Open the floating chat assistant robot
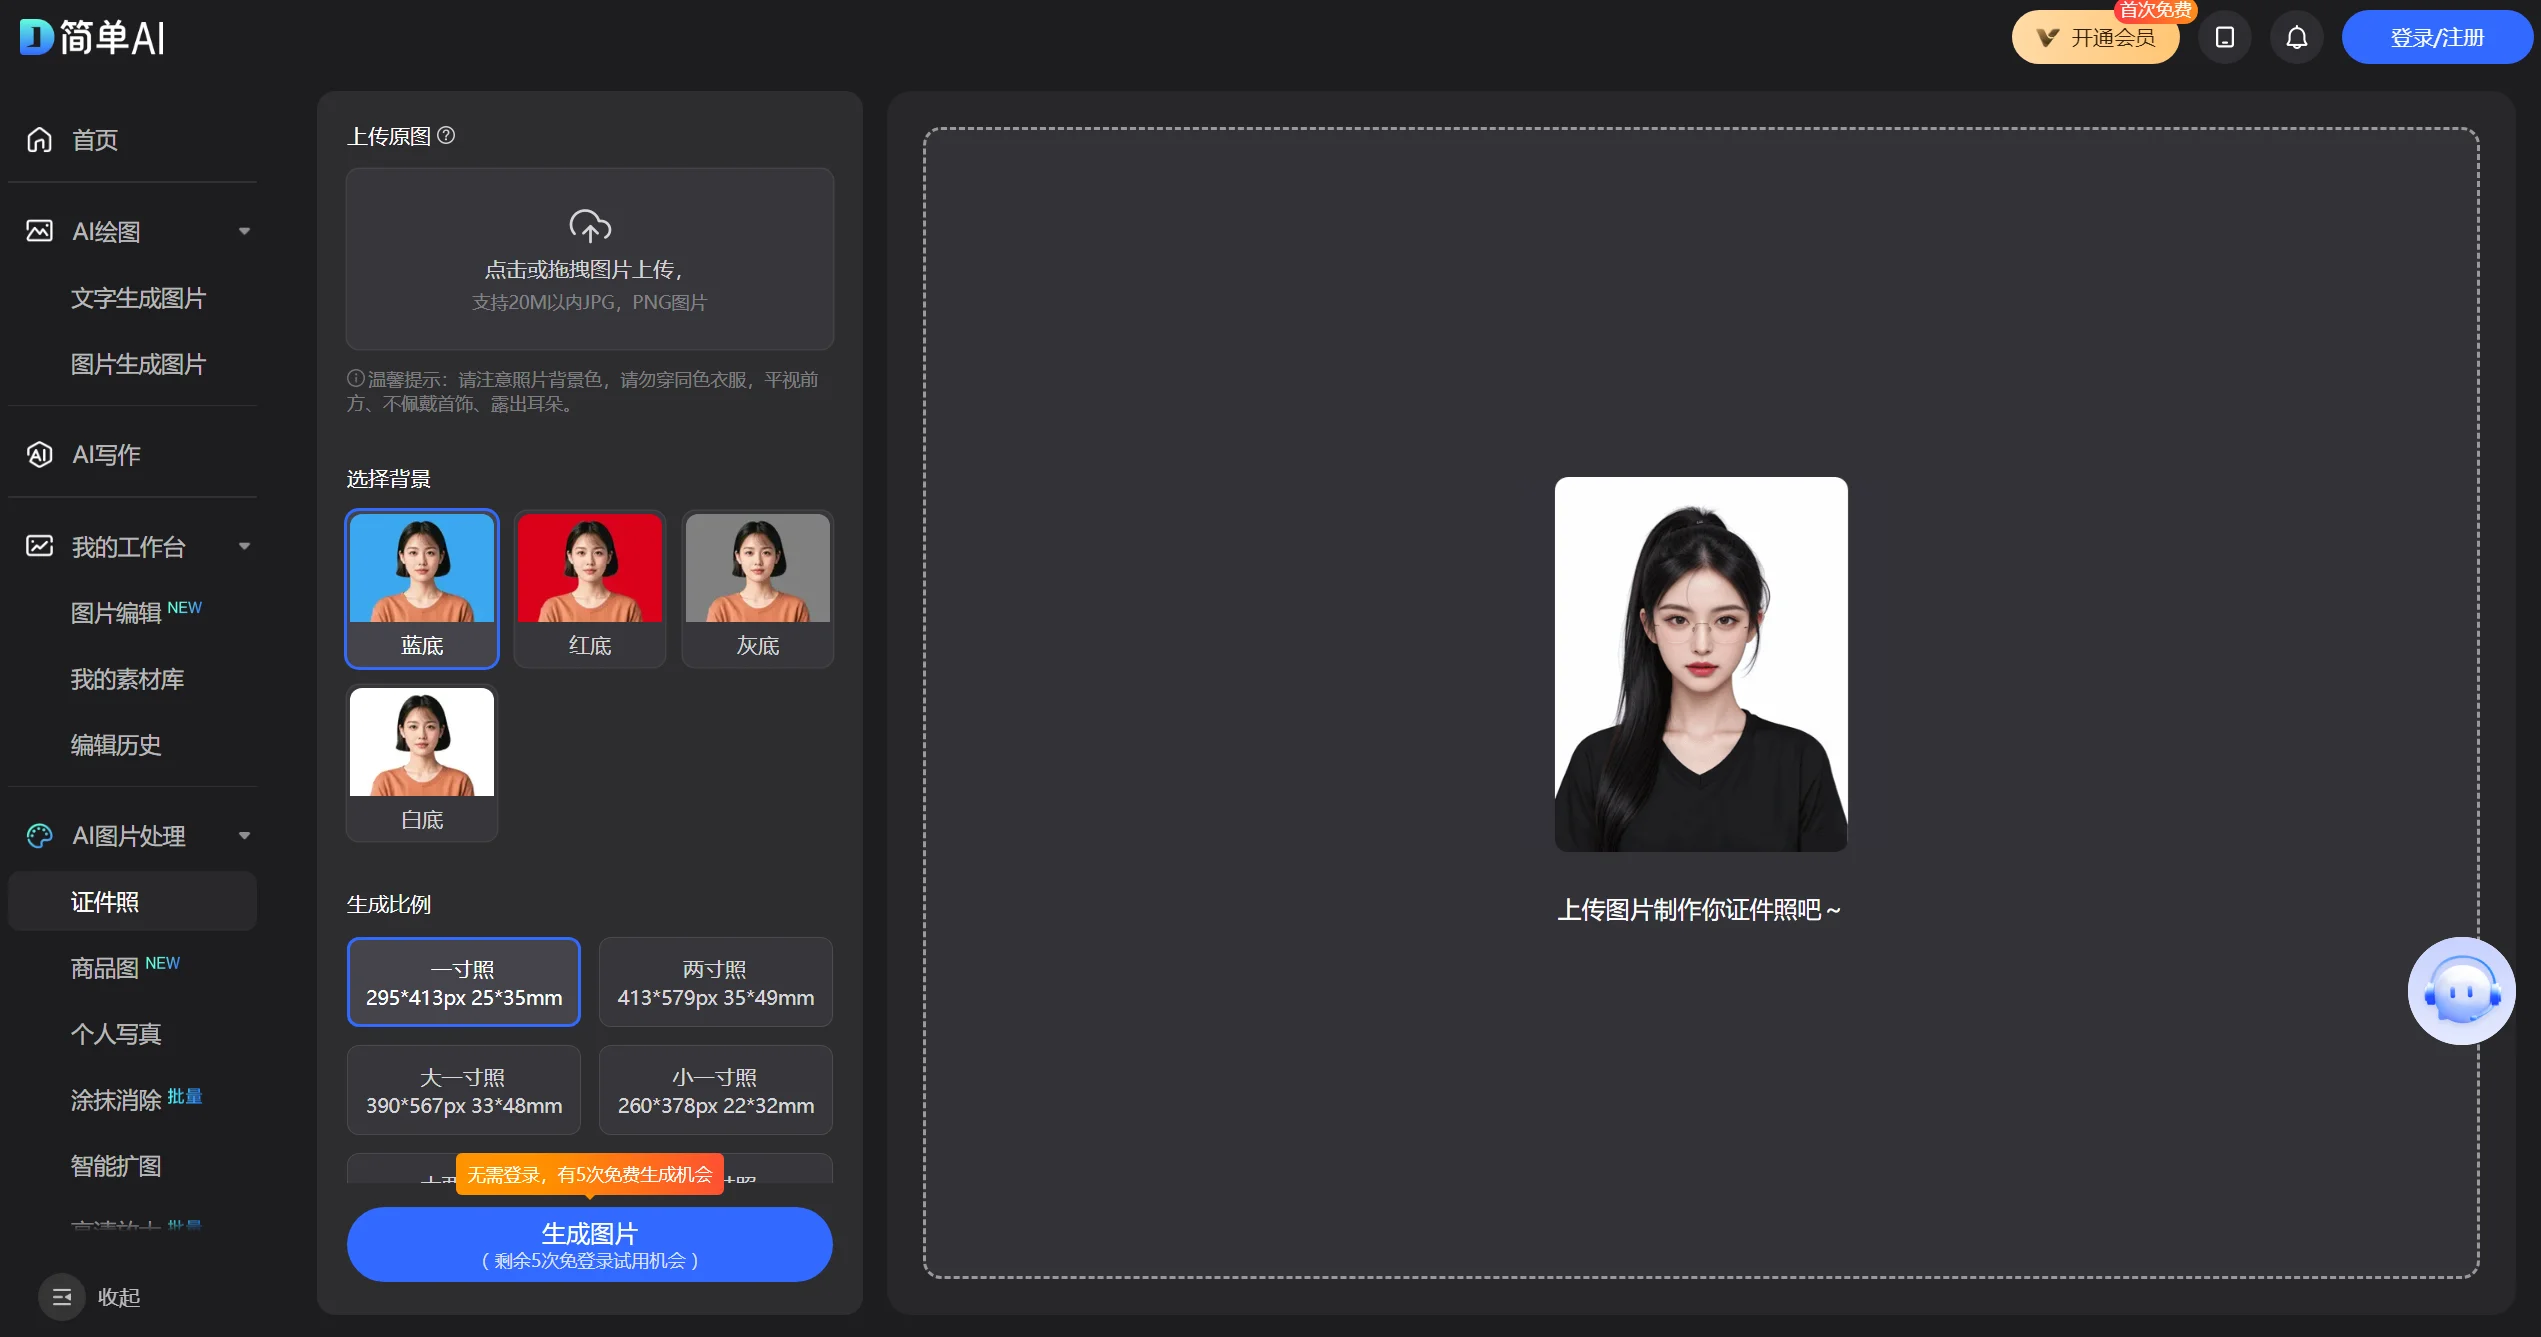The width and height of the screenshot is (2541, 1337). pos(2460,990)
